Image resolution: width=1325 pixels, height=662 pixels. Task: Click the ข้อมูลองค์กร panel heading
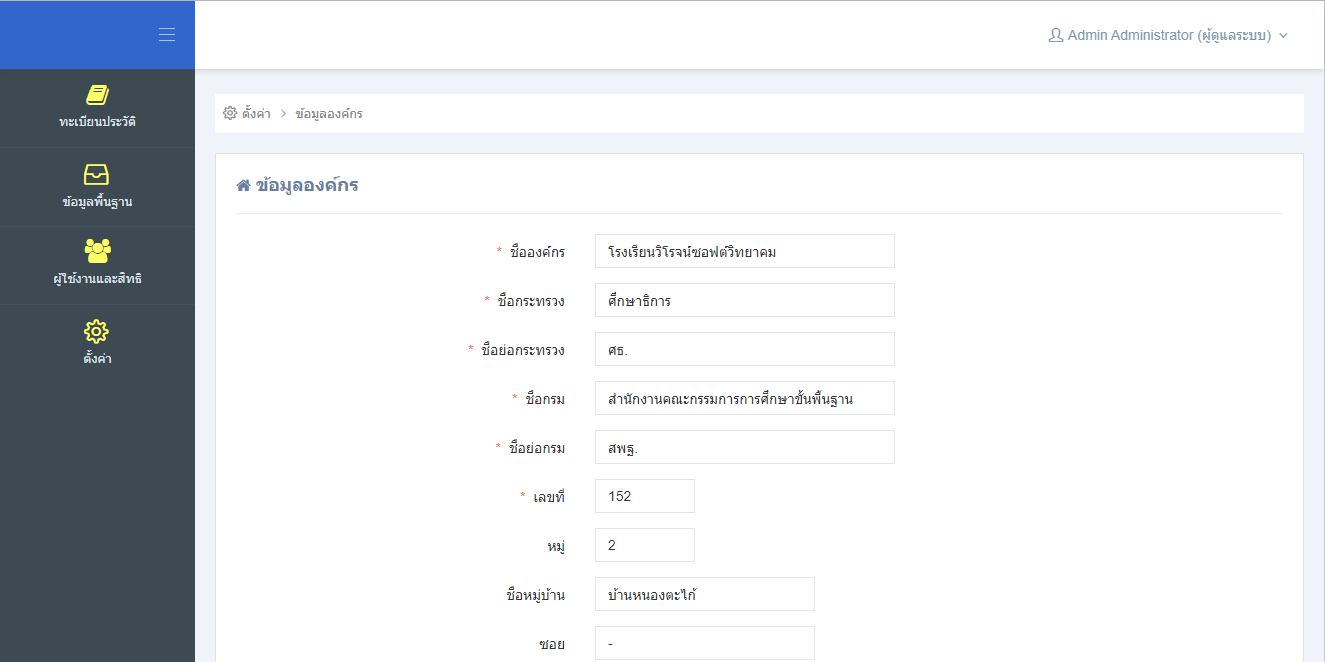[307, 185]
